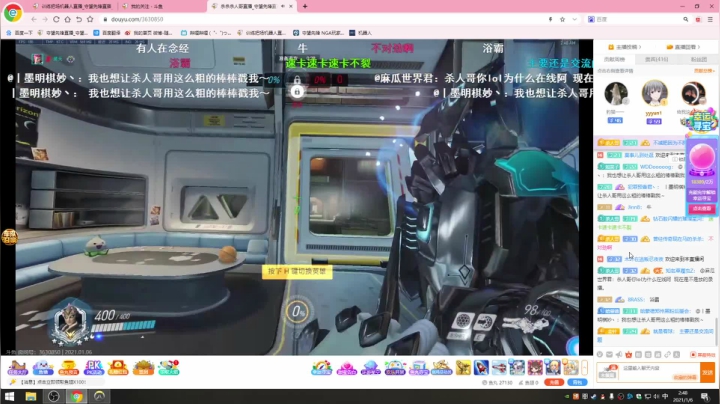Click the golden wheat activity icon
The image size is (720, 404).
(143, 368)
